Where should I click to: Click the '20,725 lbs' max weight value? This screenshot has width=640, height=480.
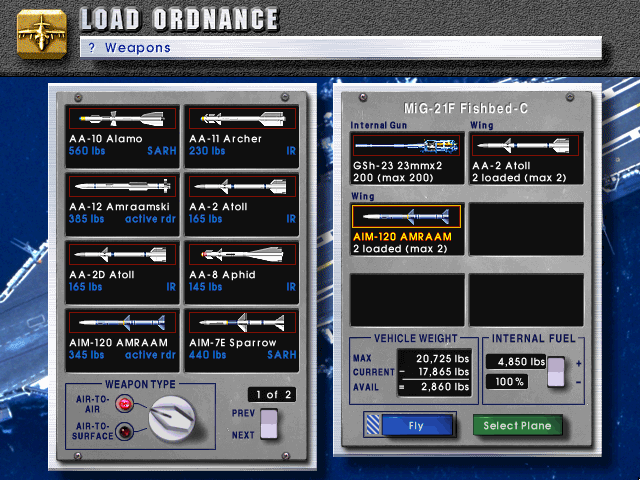pos(442,359)
